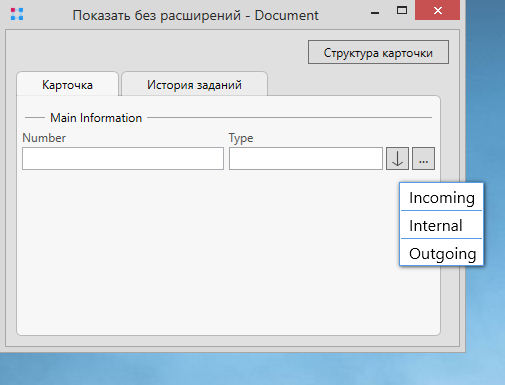Close the Document window
This screenshot has height=385, width=505.
(438, 10)
